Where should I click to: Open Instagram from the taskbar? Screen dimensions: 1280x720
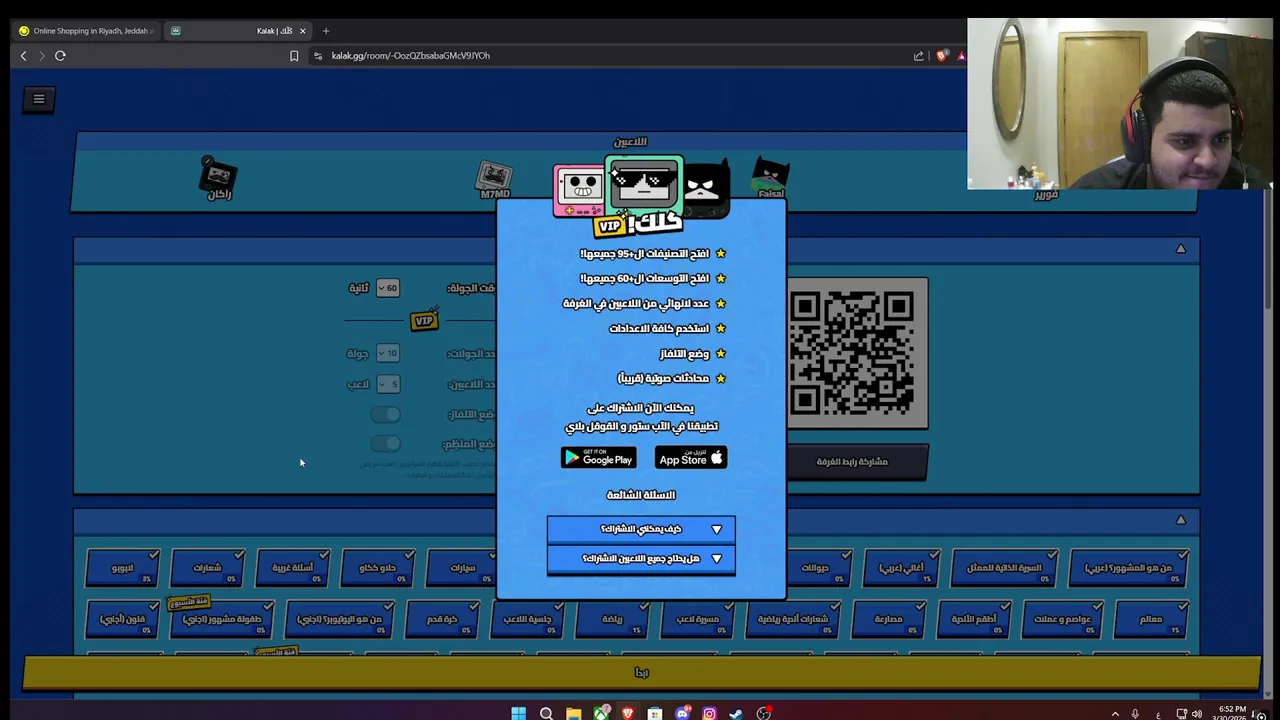coord(709,713)
